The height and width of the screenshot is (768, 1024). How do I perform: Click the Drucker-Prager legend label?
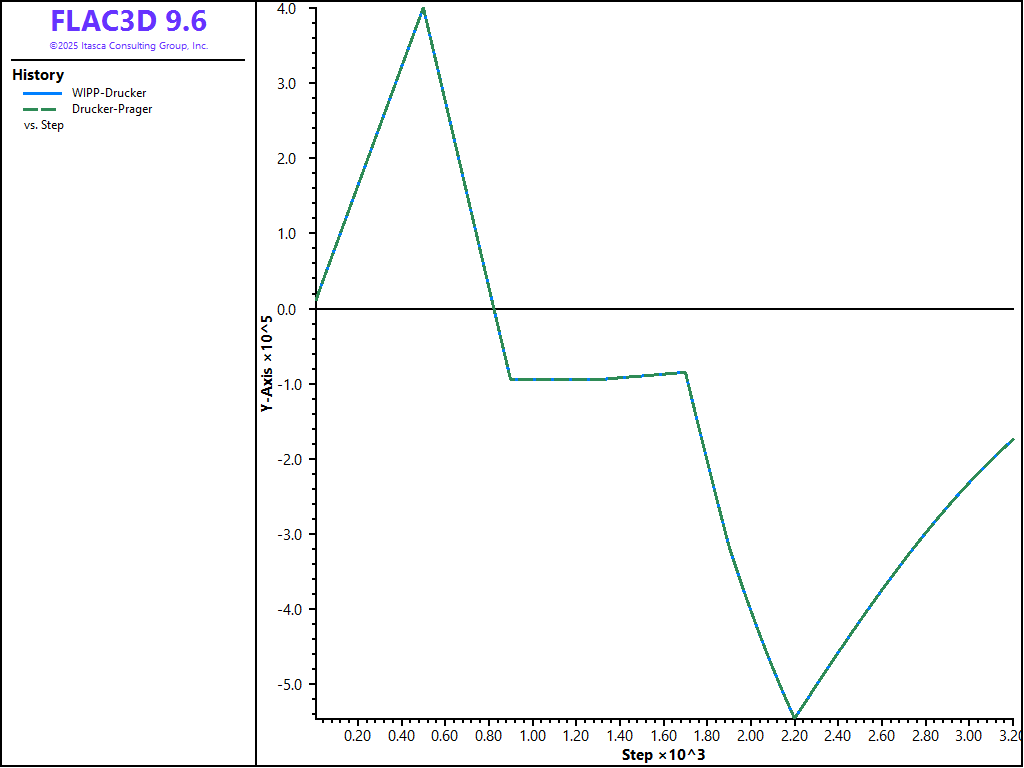pyautogui.click(x=112, y=109)
